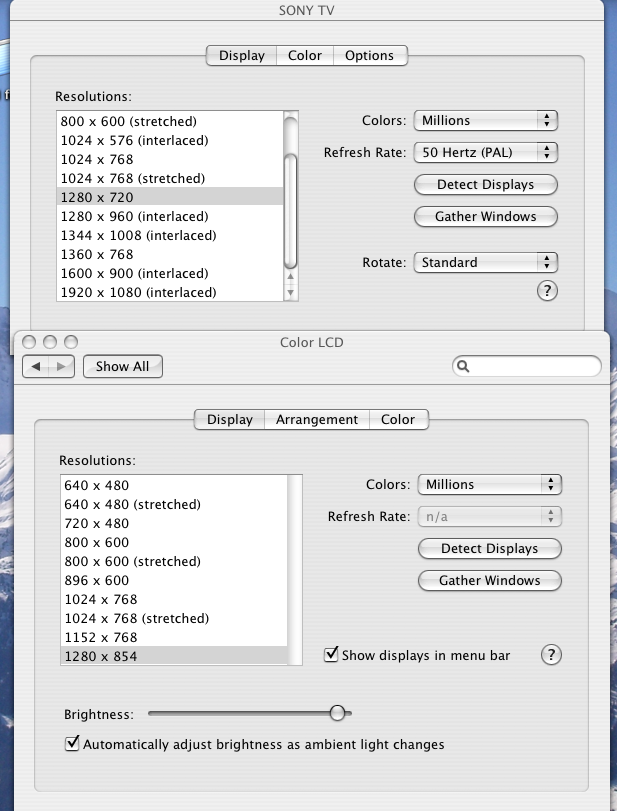This screenshot has height=811, width=617.
Task: Select 800 x 600 on Color LCD
Action: 174,543
